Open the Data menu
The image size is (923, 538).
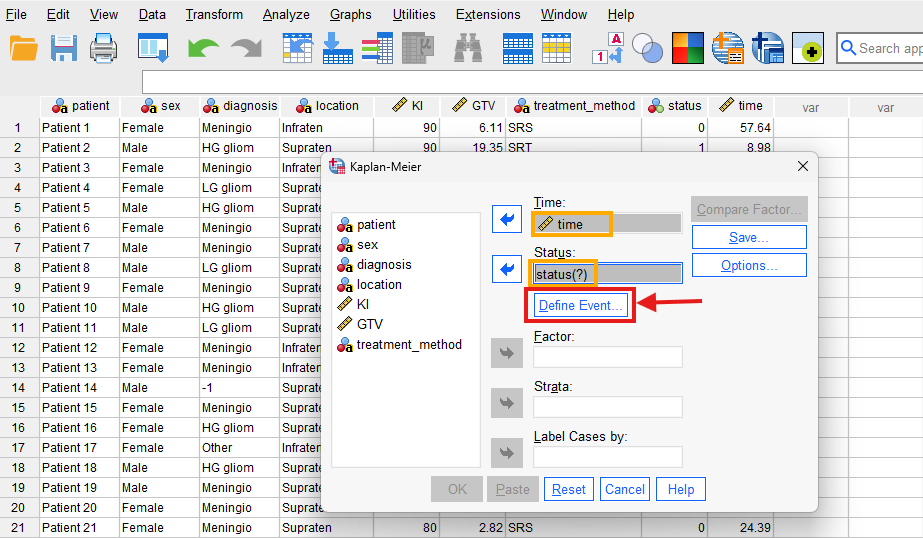click(152, 14)
